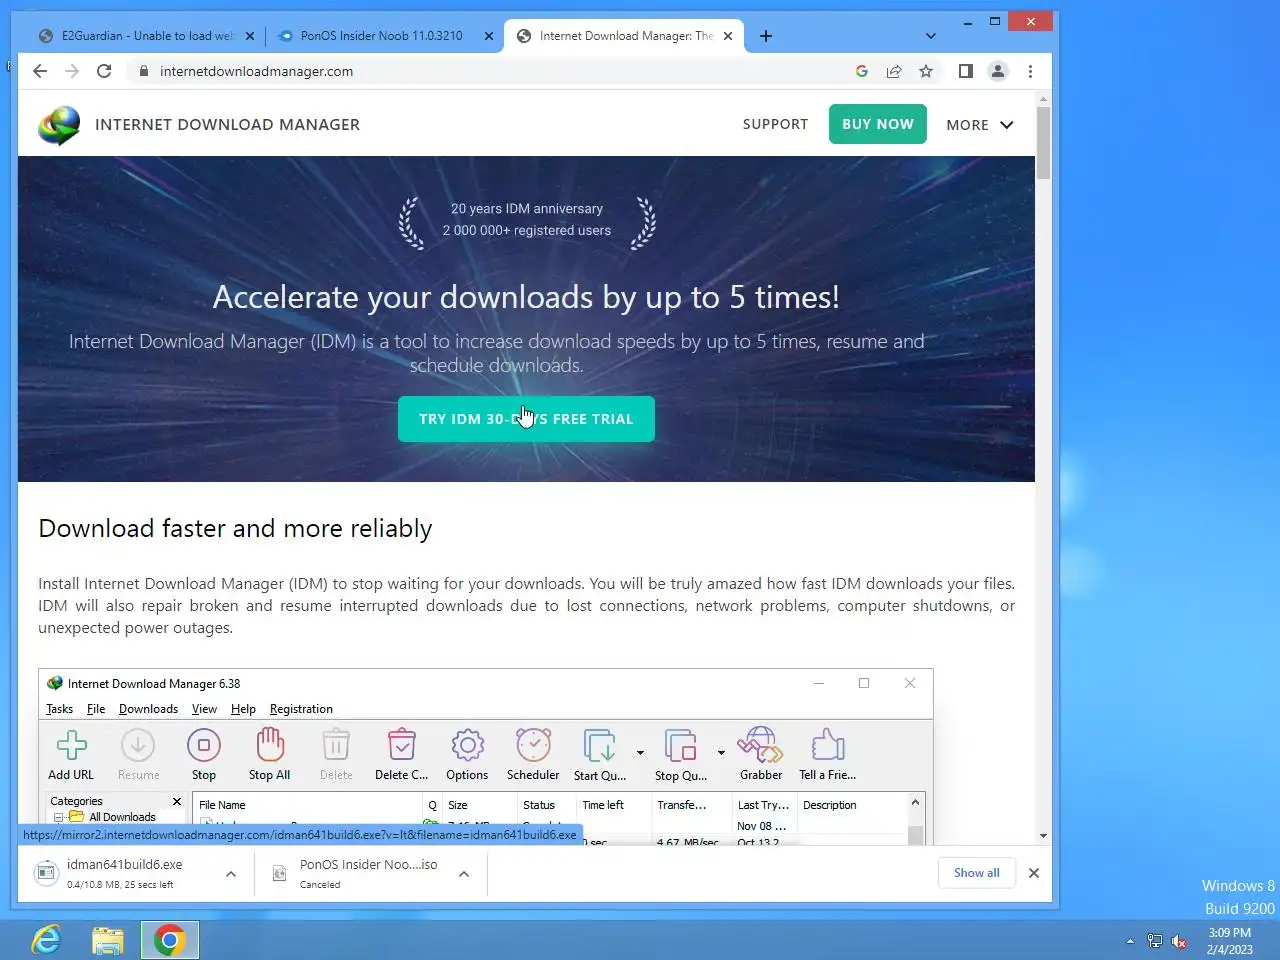Open options for PonOS Insider Noo....iso download
The width and height of the screenshot is (1280, 960).
click(464, 874)
